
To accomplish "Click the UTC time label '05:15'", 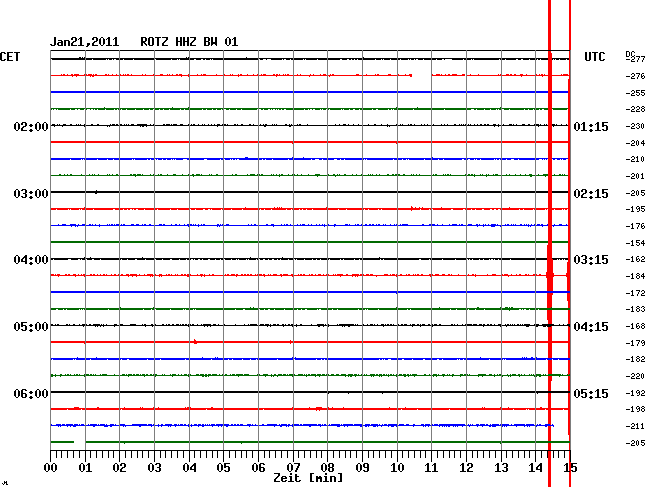I will (591, 393).
